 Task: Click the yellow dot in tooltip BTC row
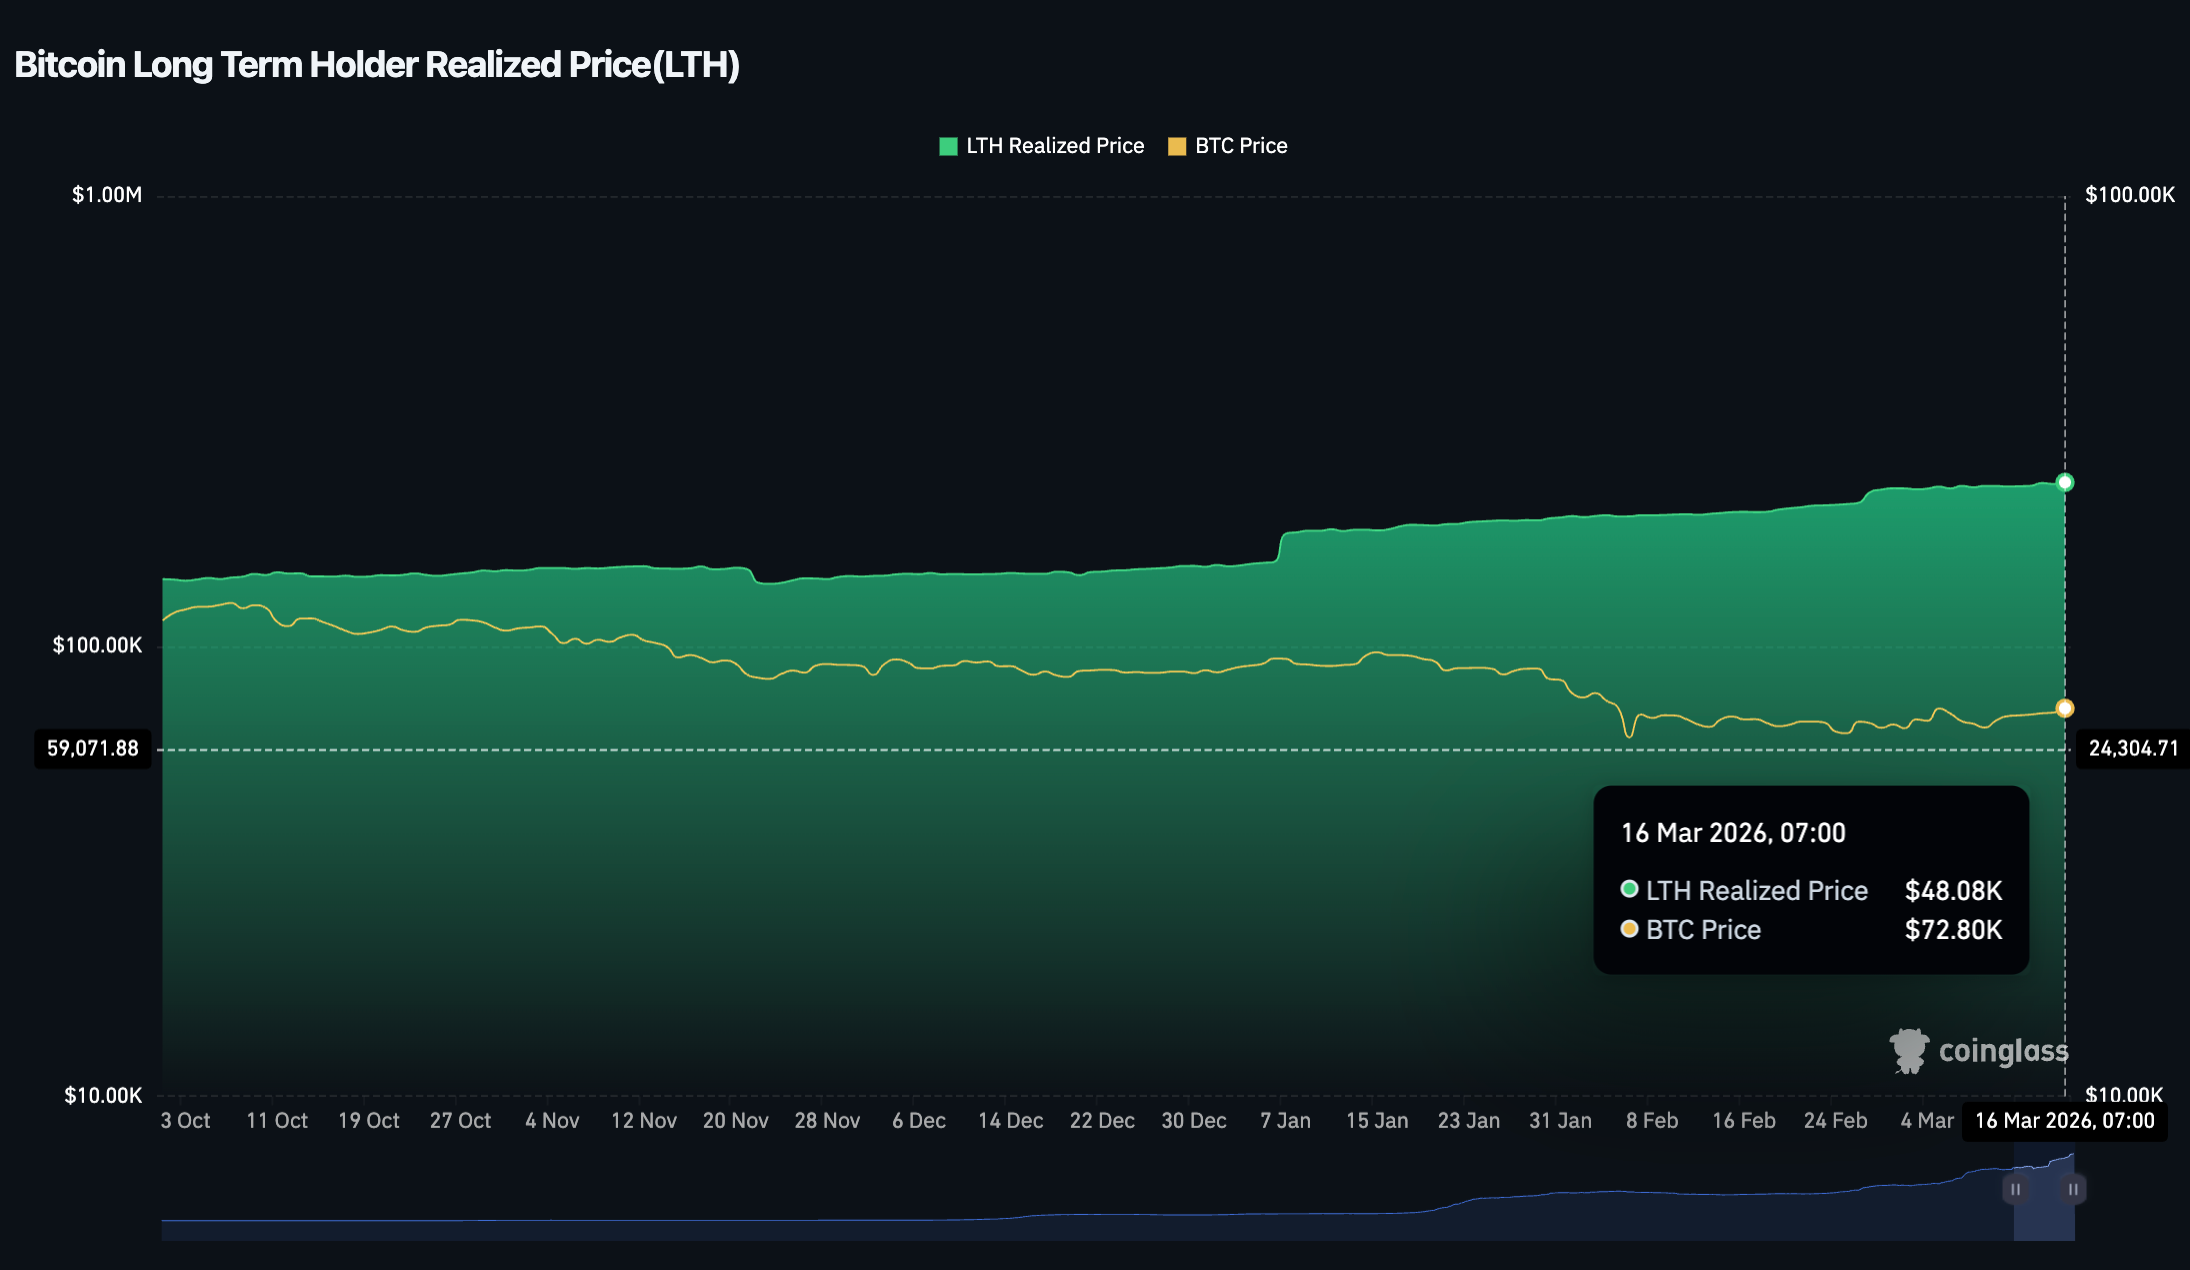1629,929
